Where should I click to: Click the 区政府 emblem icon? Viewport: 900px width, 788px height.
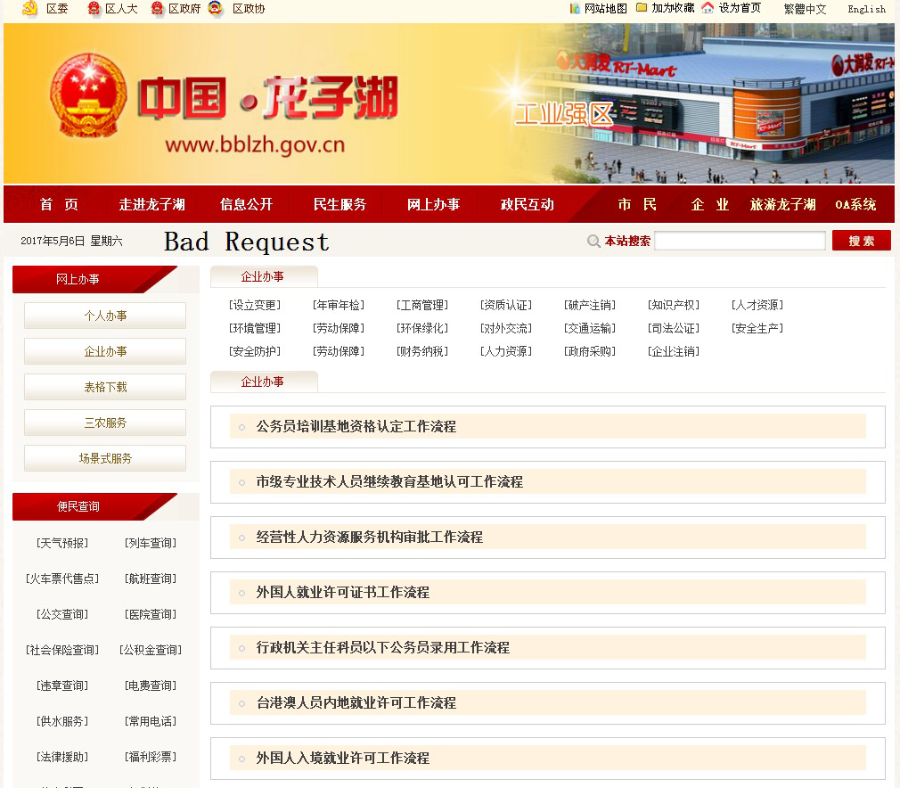click(156, 9)
